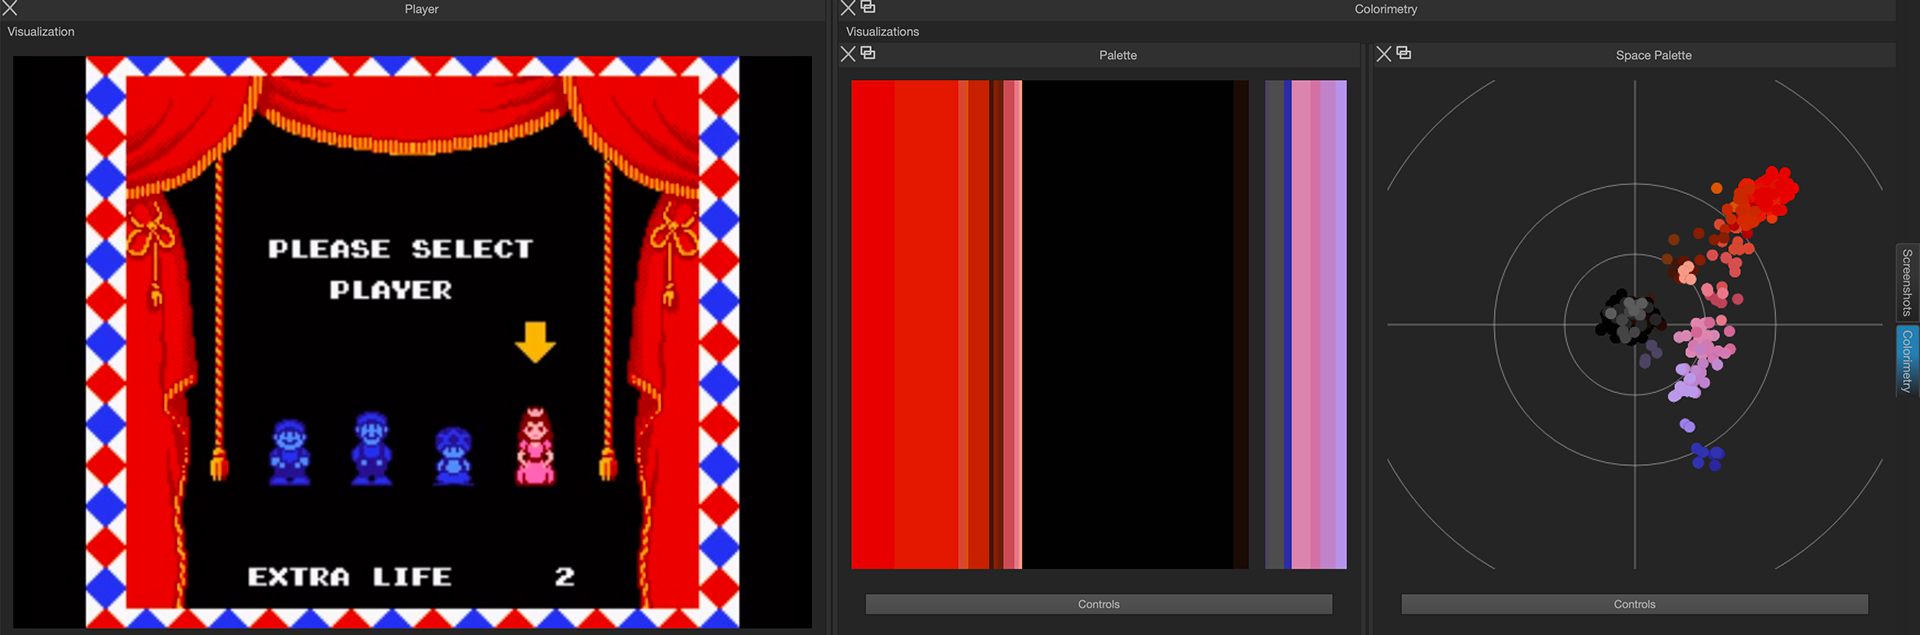This screenshot has height=635, width=1920.
Task: Click the game screen in the Player visualization
Action: point(412,342)
